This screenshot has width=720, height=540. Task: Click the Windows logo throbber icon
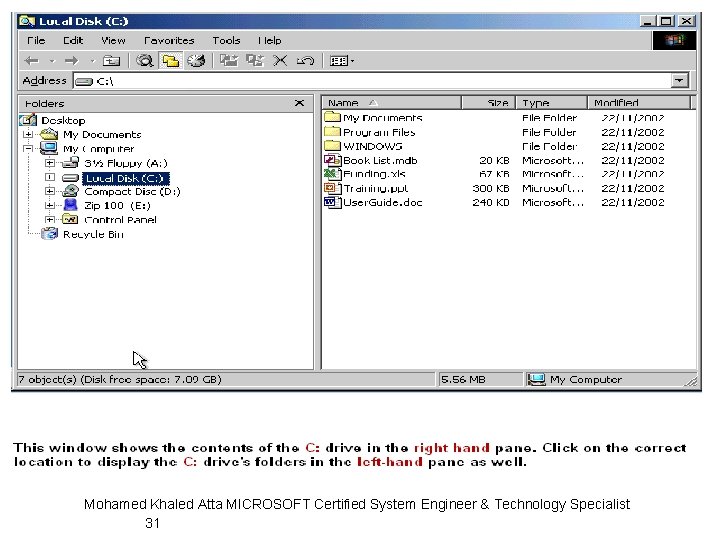pyautogui.click(x=674, y=40)
